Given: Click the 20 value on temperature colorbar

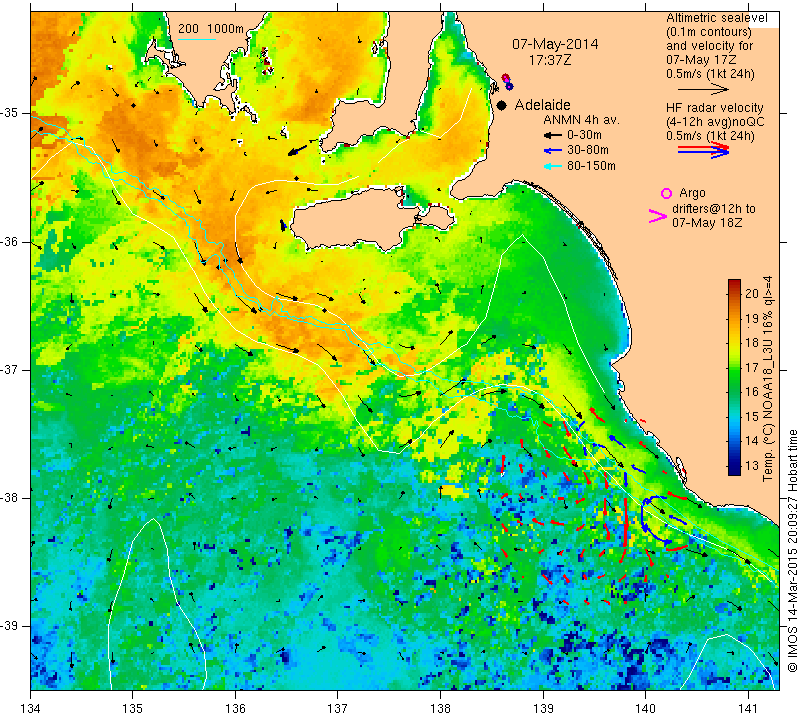Looking at the screenshot, I should pyautogui.click(x=752, y=293).
